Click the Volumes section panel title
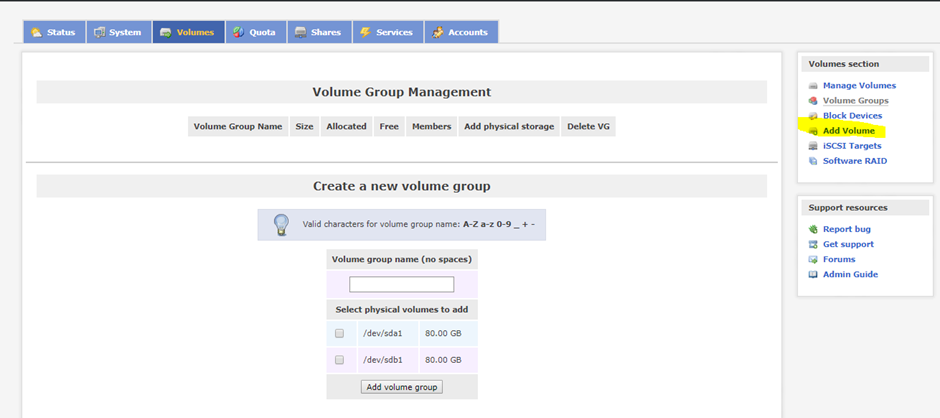Screen dimensions: 940x418 click(844, 64)
